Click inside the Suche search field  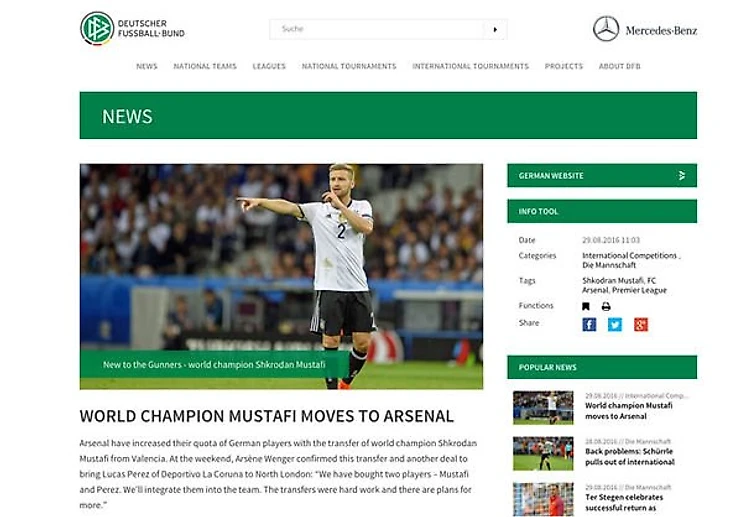(x=376, y=29)
